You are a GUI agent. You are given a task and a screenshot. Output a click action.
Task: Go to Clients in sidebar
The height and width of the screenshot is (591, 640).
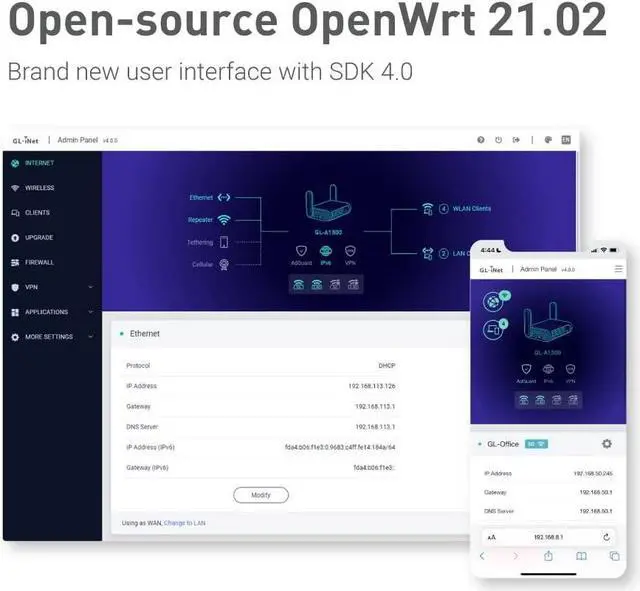tap(36, 213)
